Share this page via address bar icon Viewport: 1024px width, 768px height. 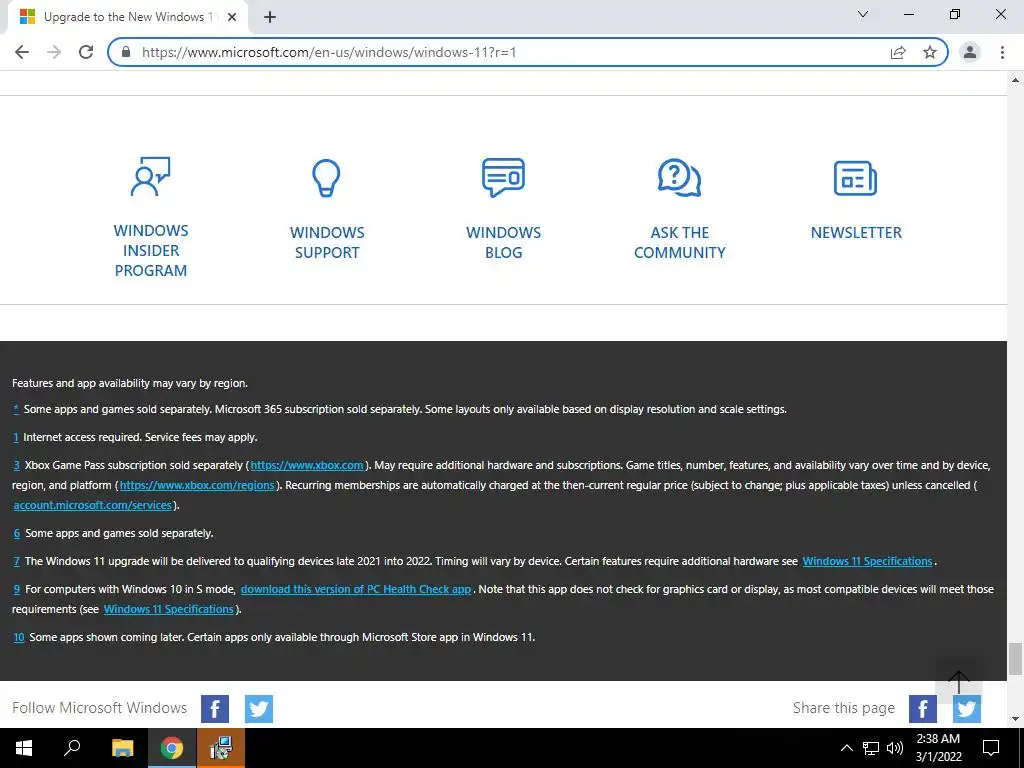[898, 52]
